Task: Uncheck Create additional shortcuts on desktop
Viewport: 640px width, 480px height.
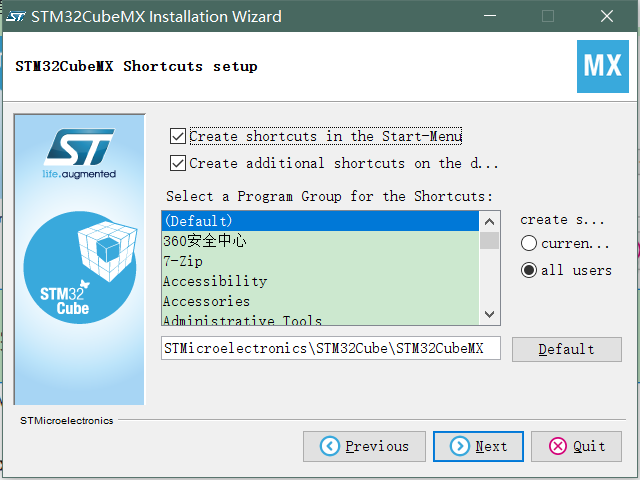Action: (x=178, y=163)
